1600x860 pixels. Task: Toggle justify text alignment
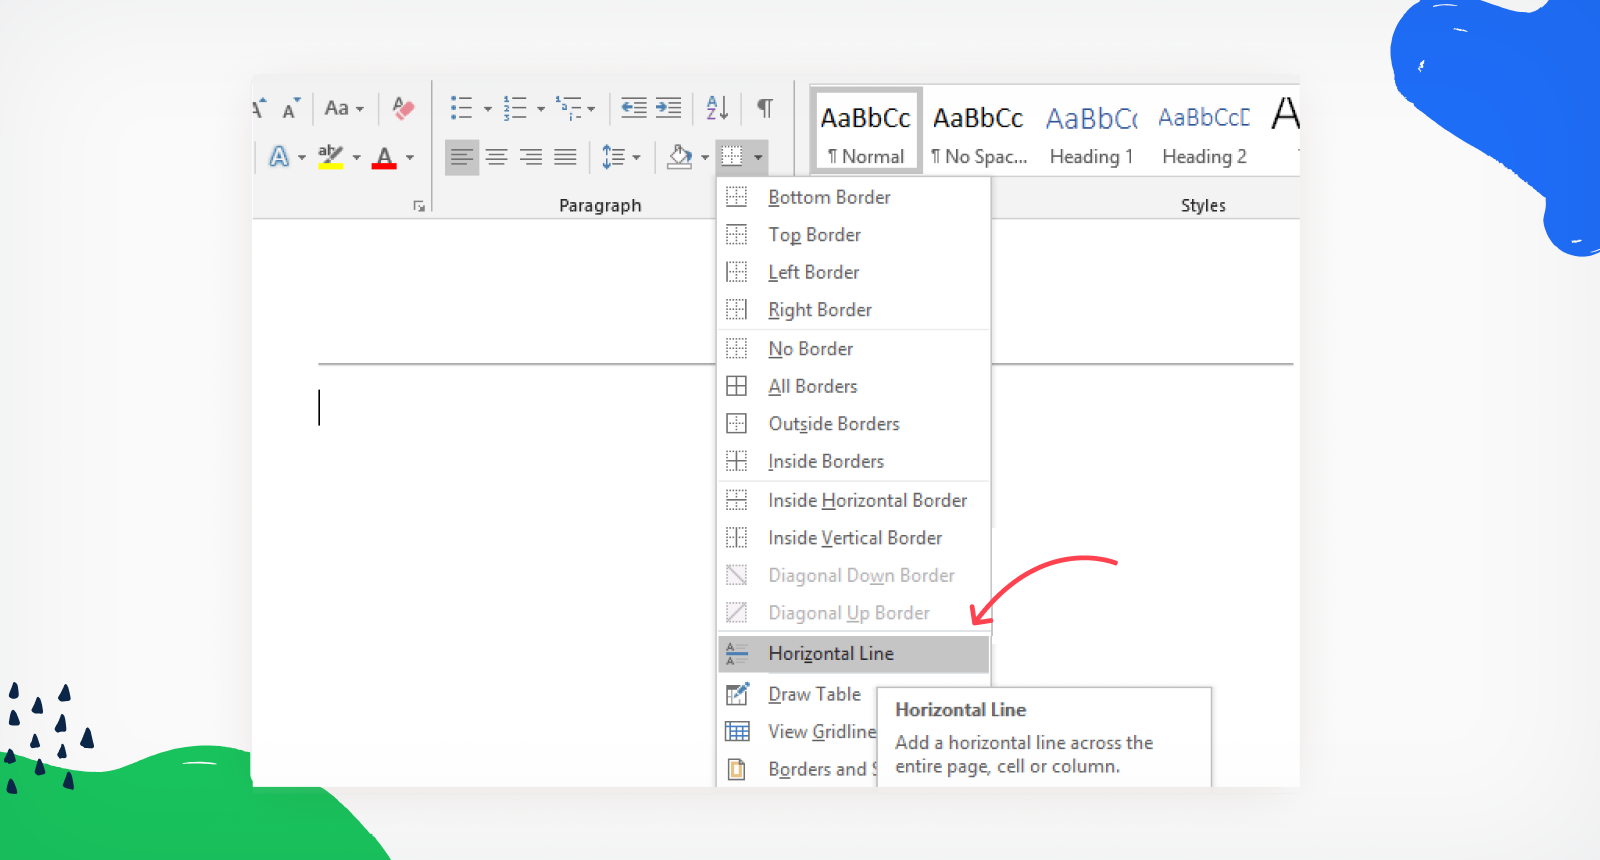pyautogui.click(x=565, y=157)
